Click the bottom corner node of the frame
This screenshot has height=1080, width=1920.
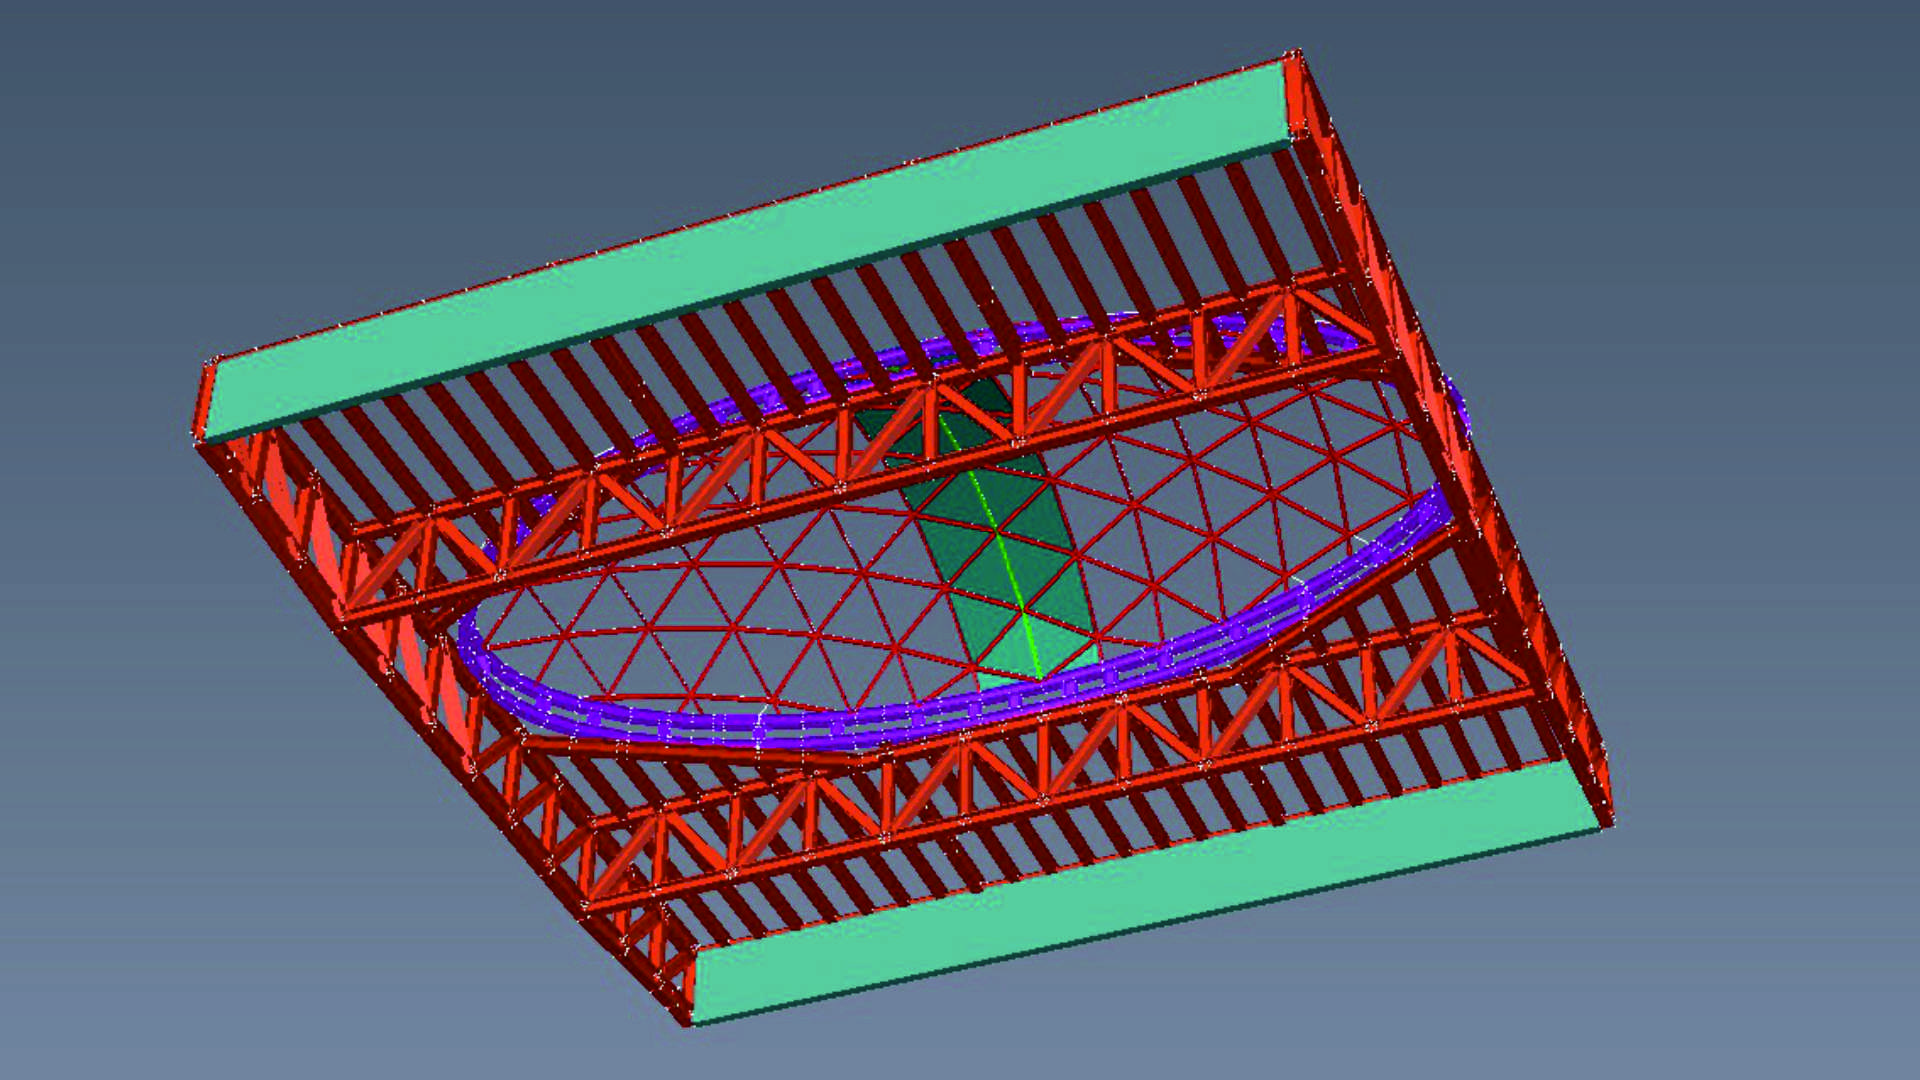[690, 1022]
